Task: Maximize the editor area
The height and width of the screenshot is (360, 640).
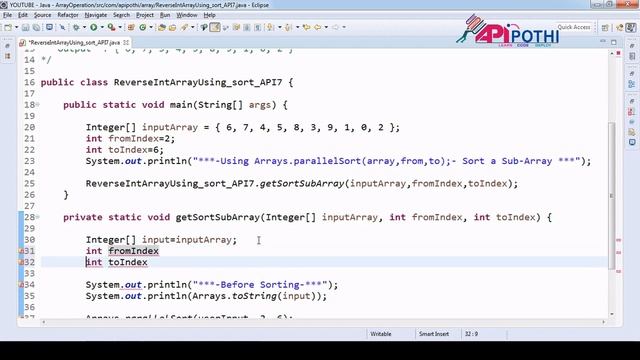Action: [x=613, y=42]
